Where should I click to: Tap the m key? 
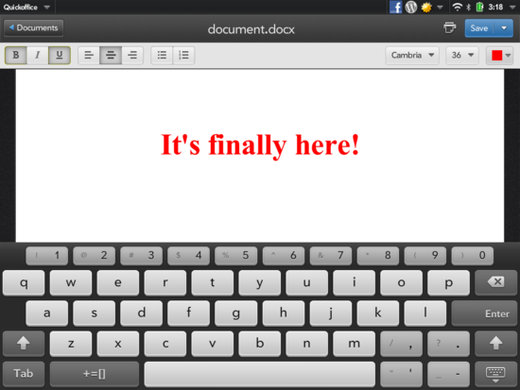pos(354,343)
